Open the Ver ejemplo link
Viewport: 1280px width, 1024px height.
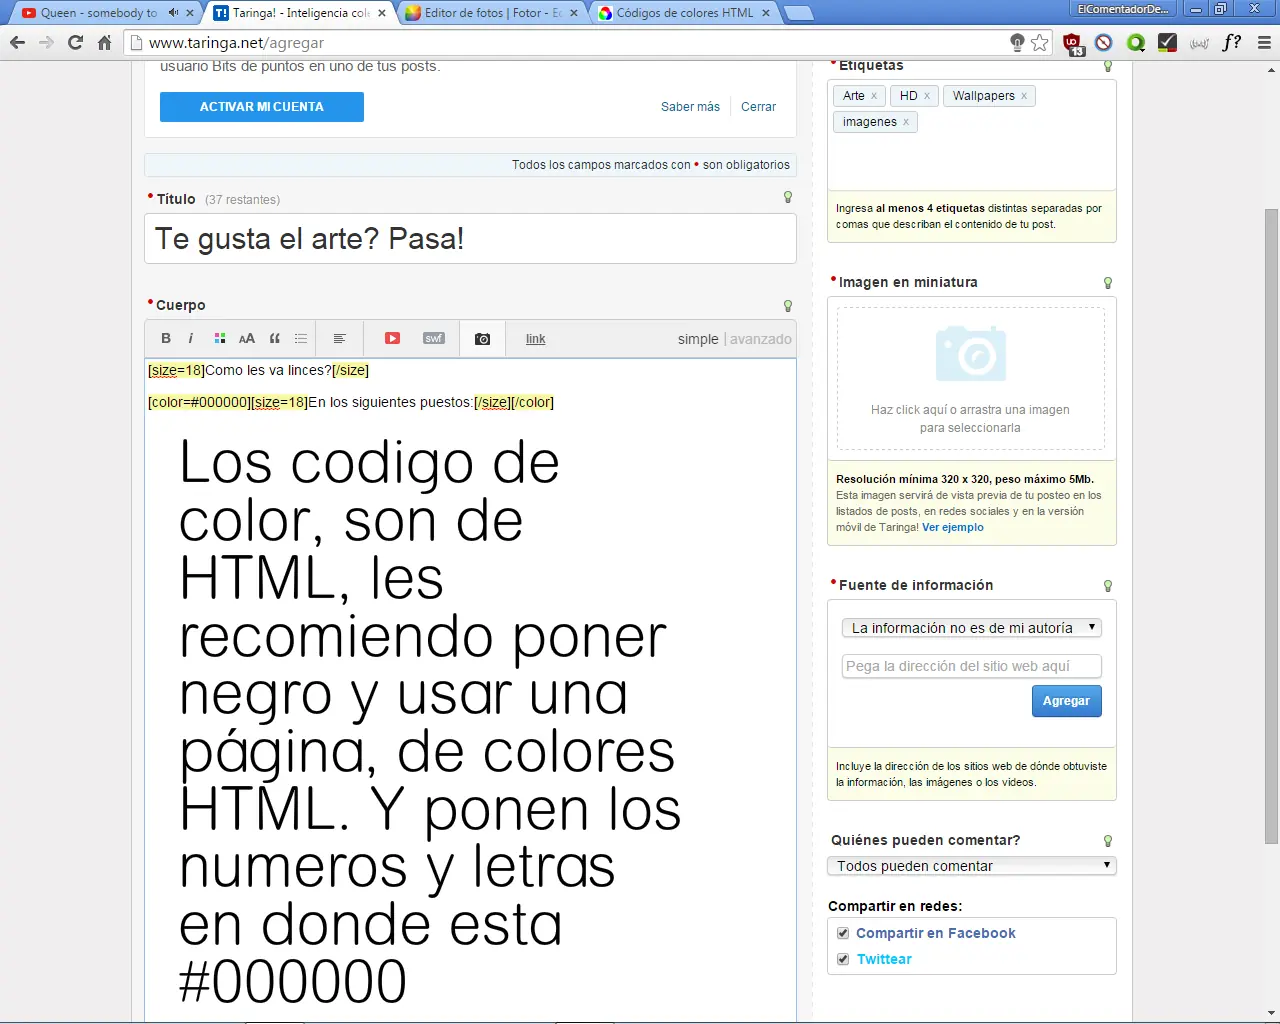(953, 527)
